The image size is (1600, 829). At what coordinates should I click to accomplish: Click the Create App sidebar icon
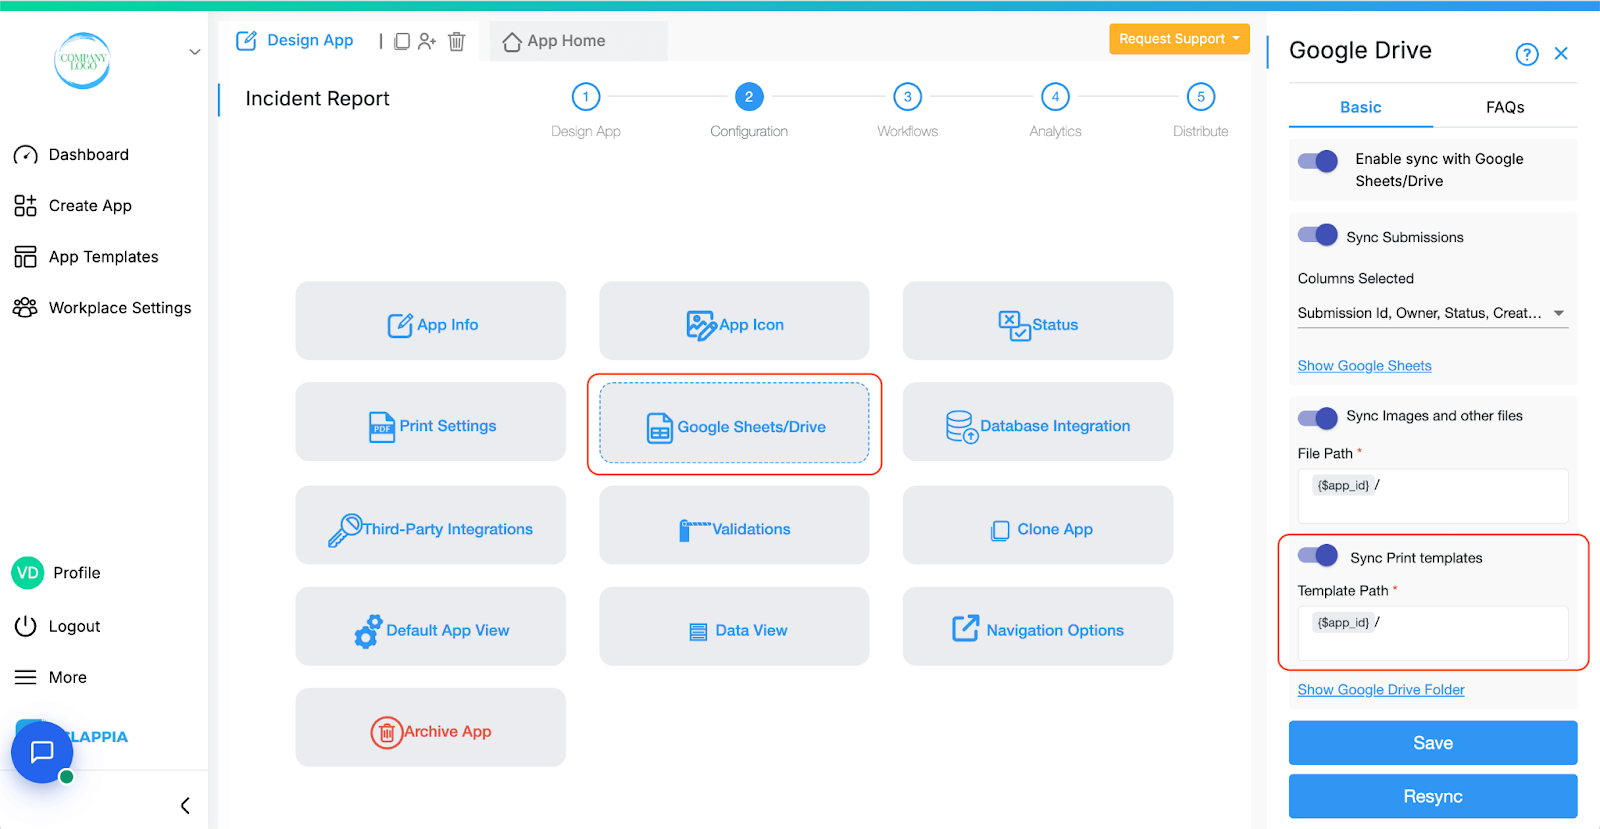(25, 206)
